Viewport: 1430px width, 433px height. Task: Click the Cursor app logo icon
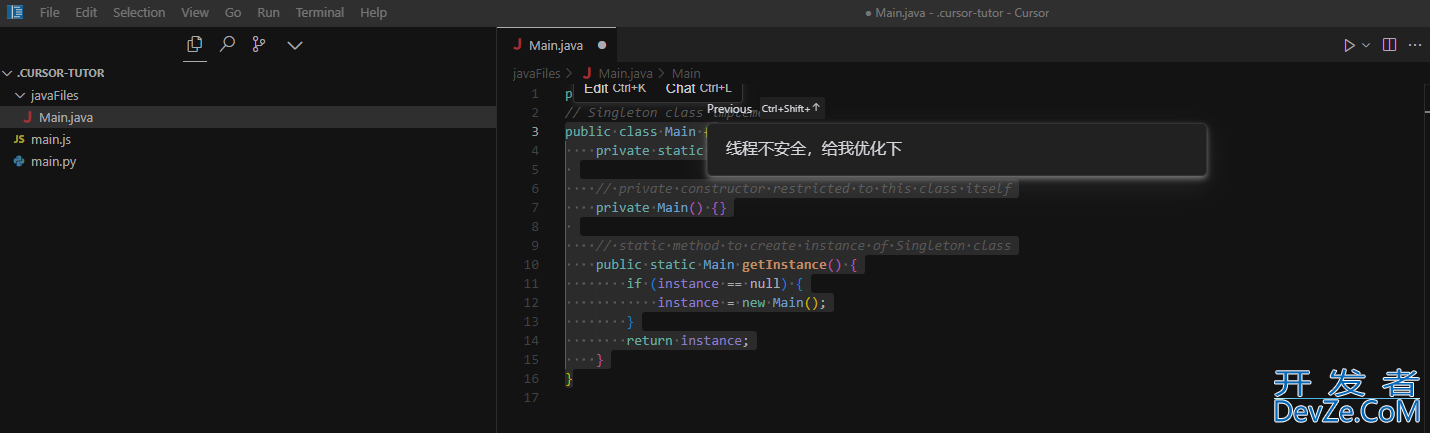coord(16,12)
